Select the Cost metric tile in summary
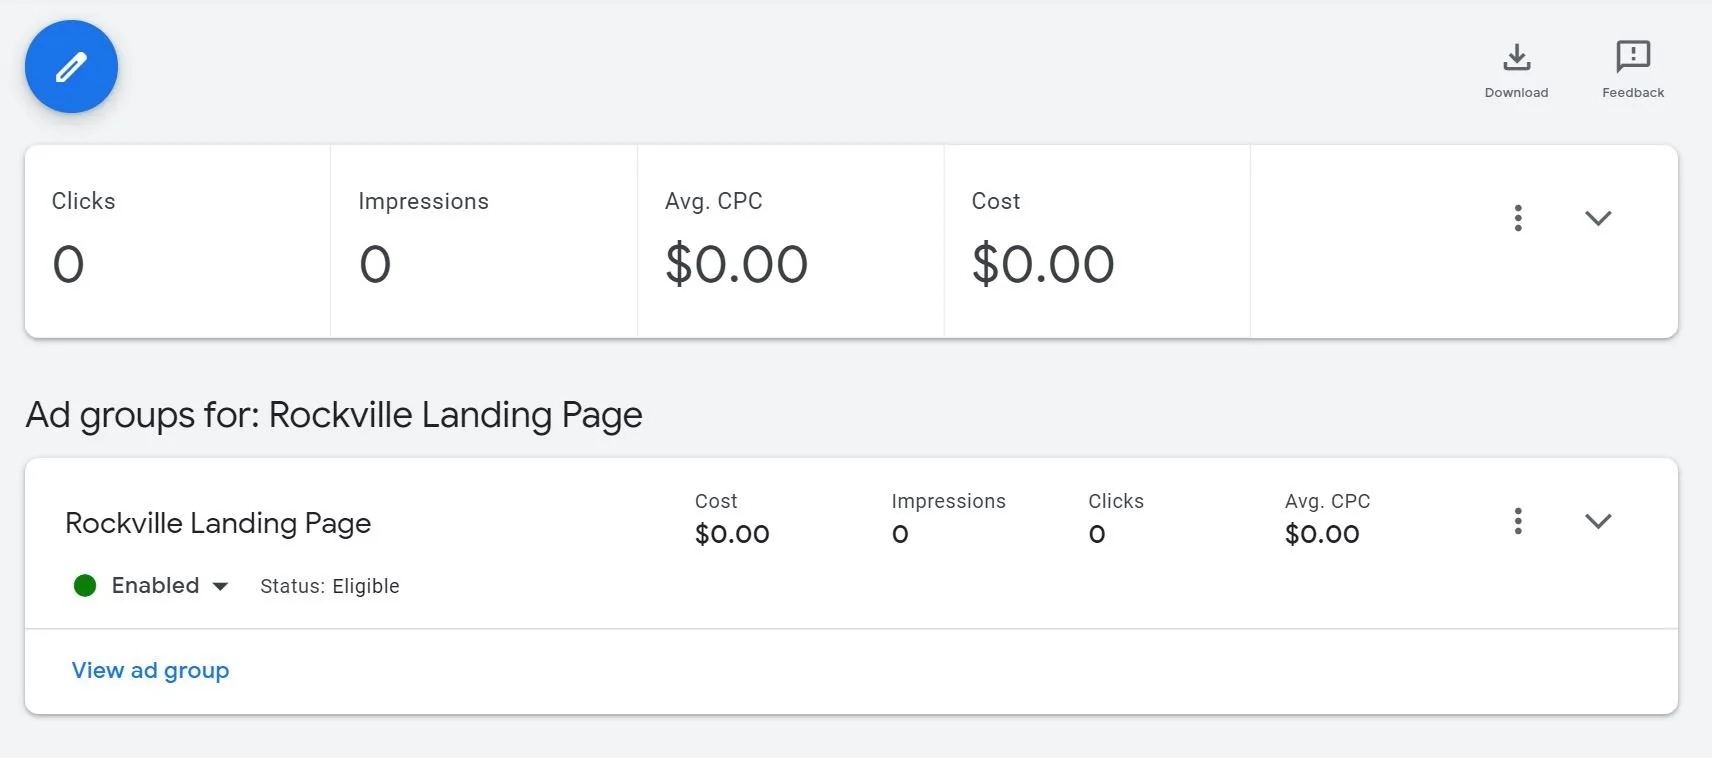The height and width of the screenshot is (758, 1712). [x=1096, y=241]
